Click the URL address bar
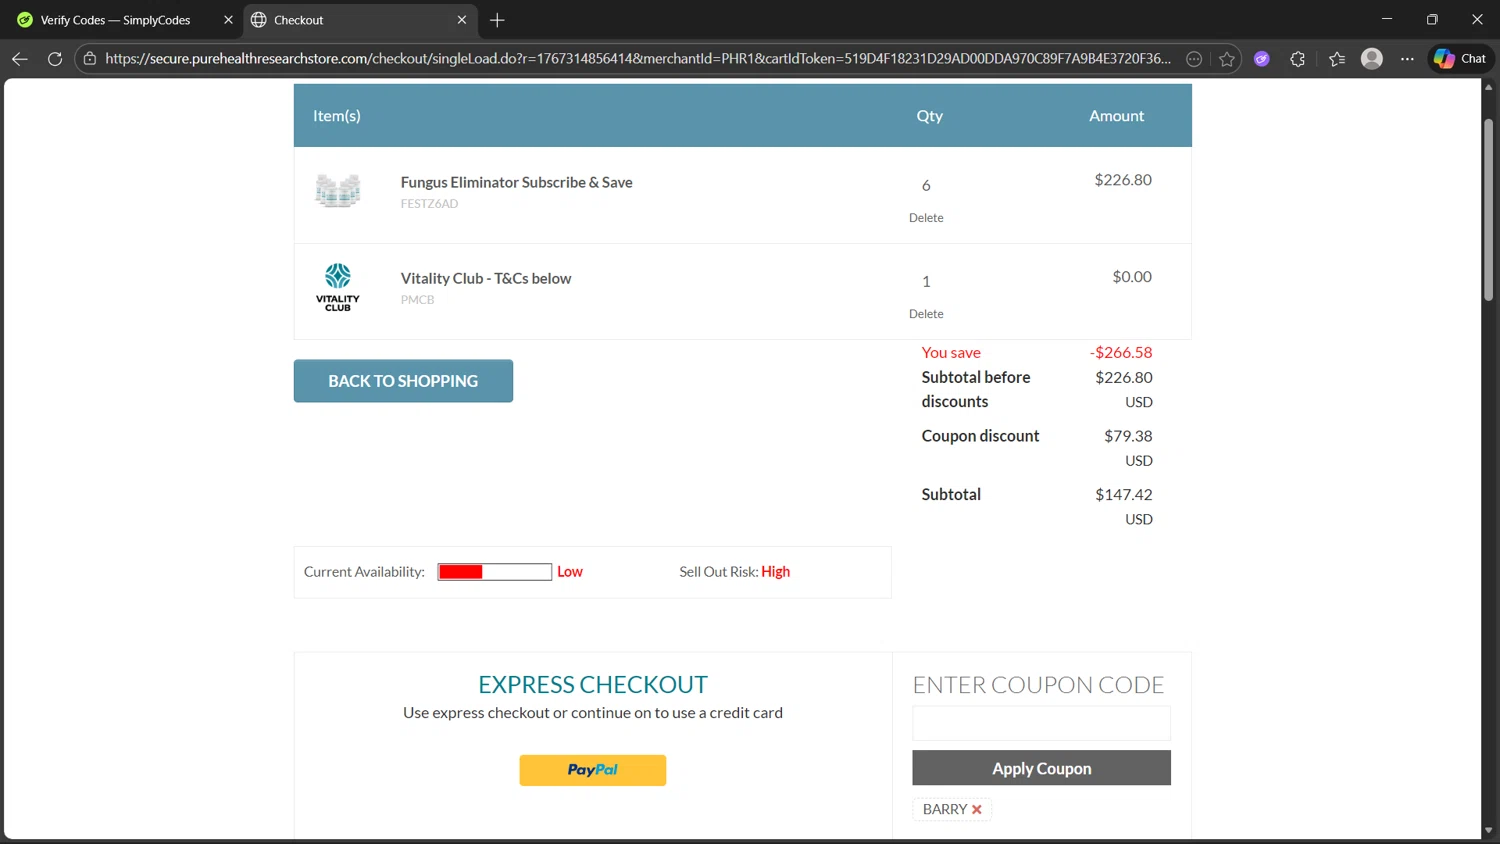This screenshot has width=1500, height=844. point(637,59)
